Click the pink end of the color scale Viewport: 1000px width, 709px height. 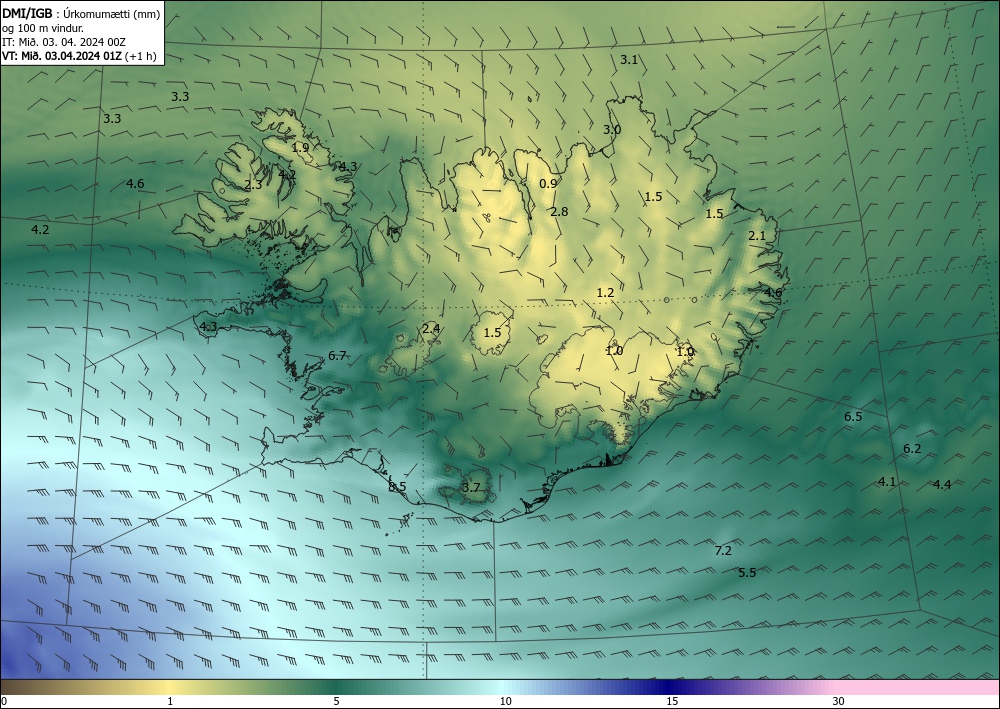[918, 687]
